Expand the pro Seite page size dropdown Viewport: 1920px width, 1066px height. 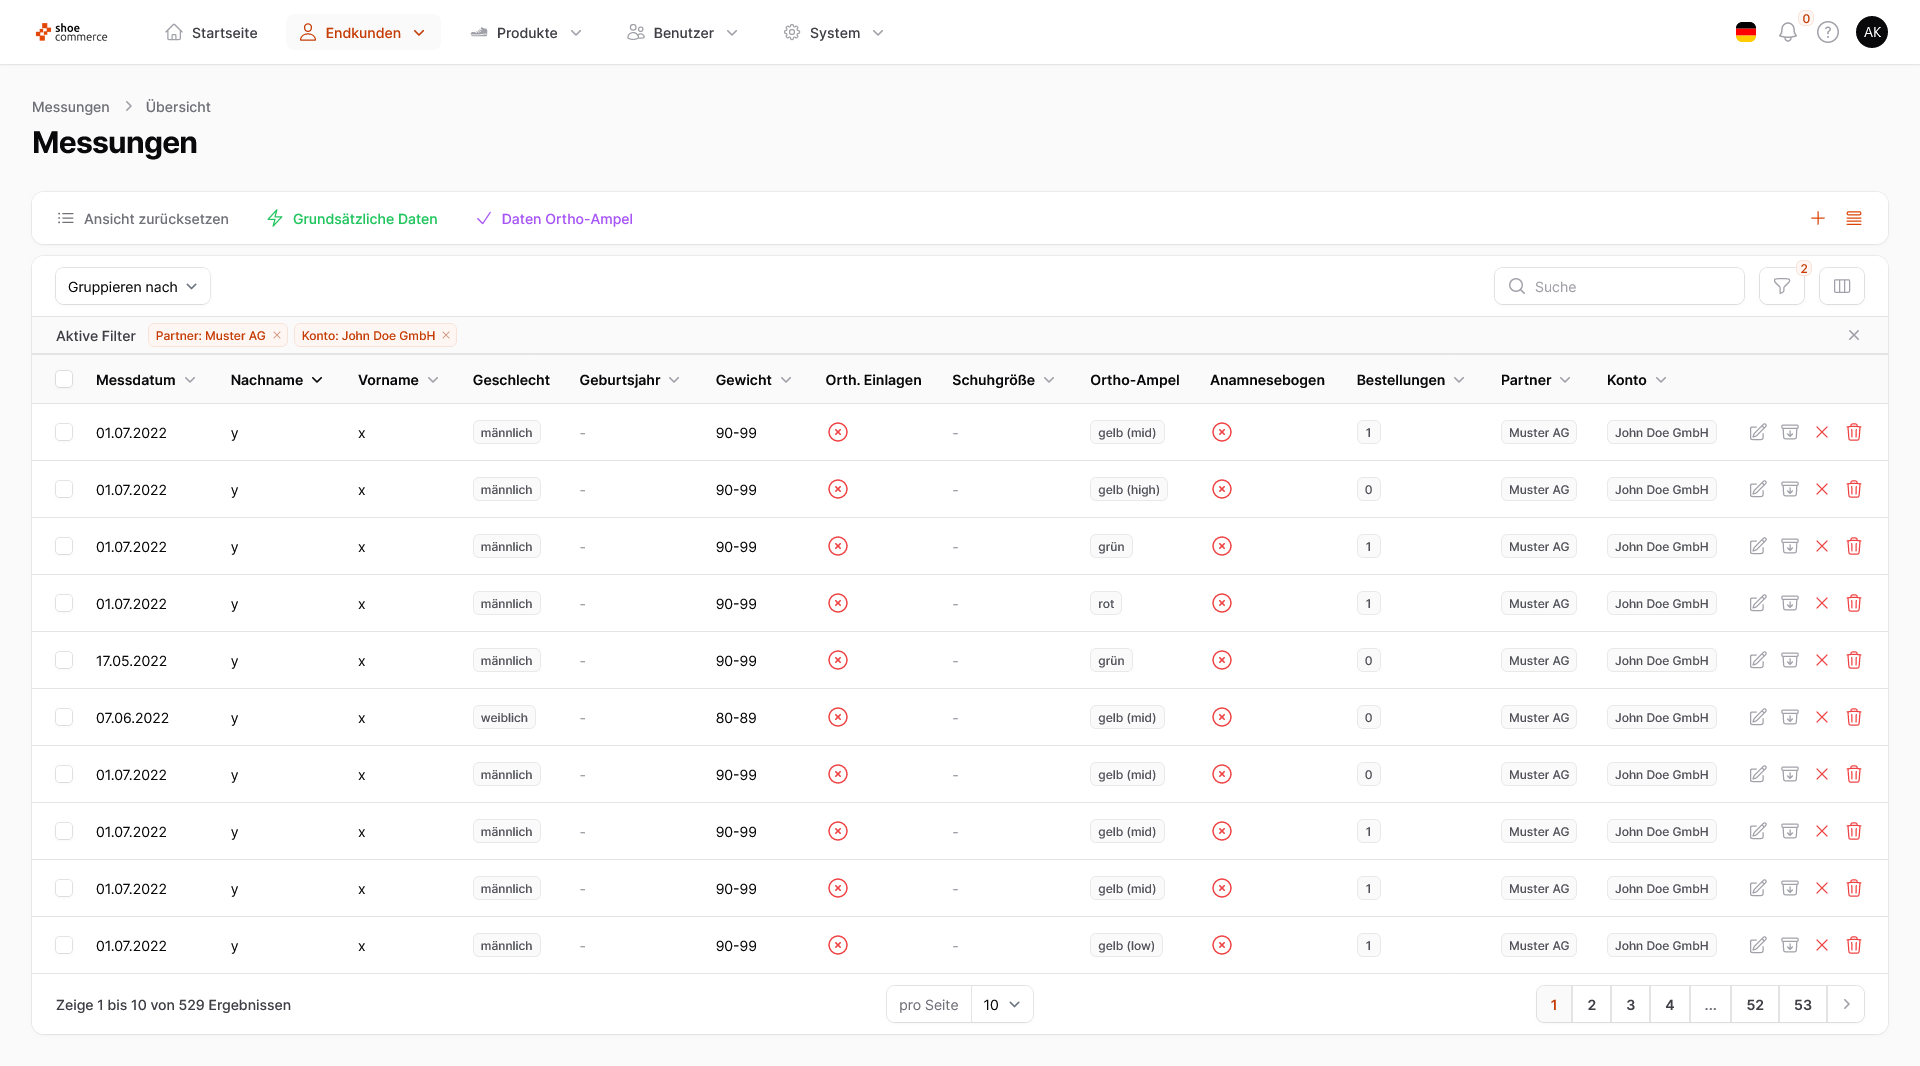(1001, 1005)
